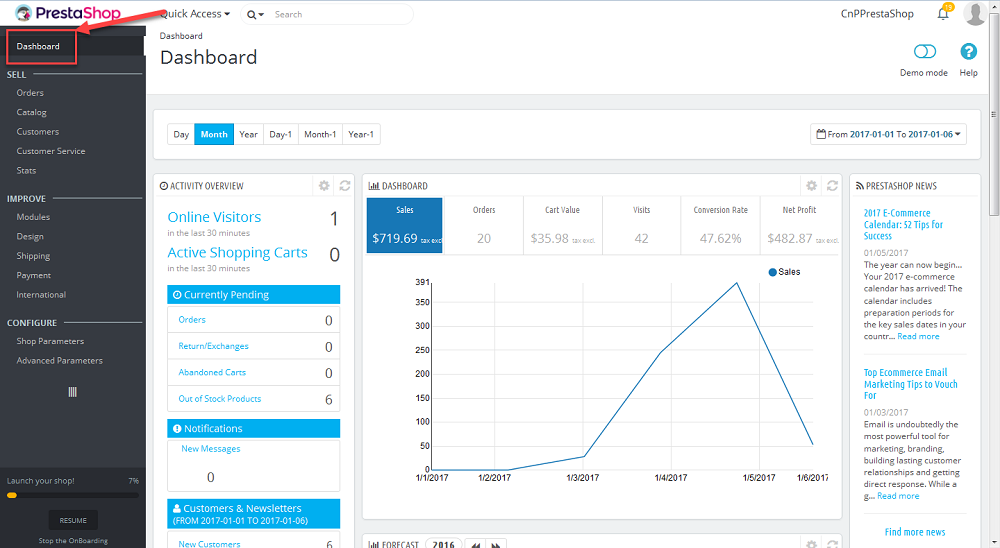
Task: Click the CnPPrestaShop shop name
Action: click(x=877, y=13)
